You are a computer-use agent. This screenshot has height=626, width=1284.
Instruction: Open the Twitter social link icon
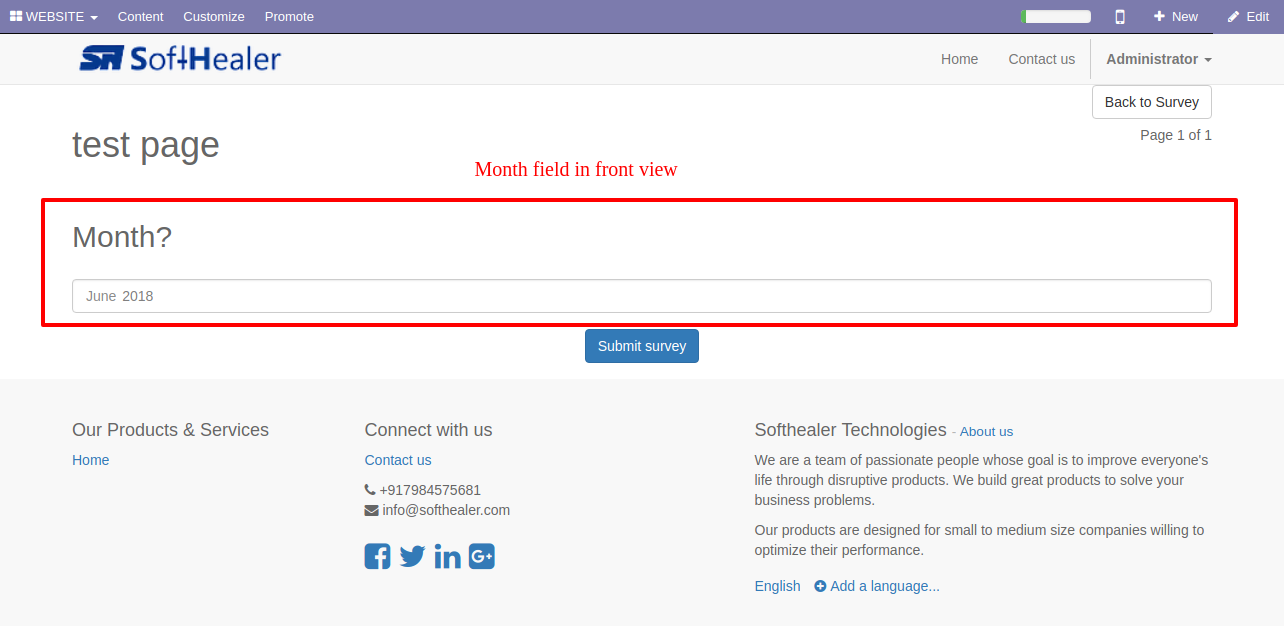click(x=412, y=556)
